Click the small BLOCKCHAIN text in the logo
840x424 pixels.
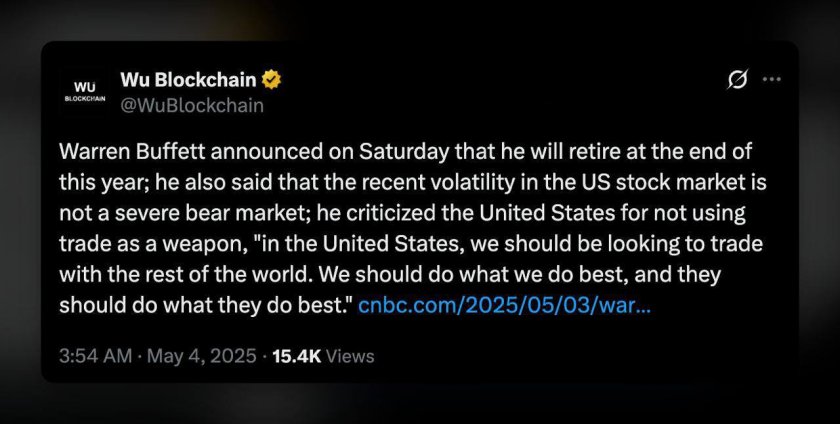click(85, 99)
